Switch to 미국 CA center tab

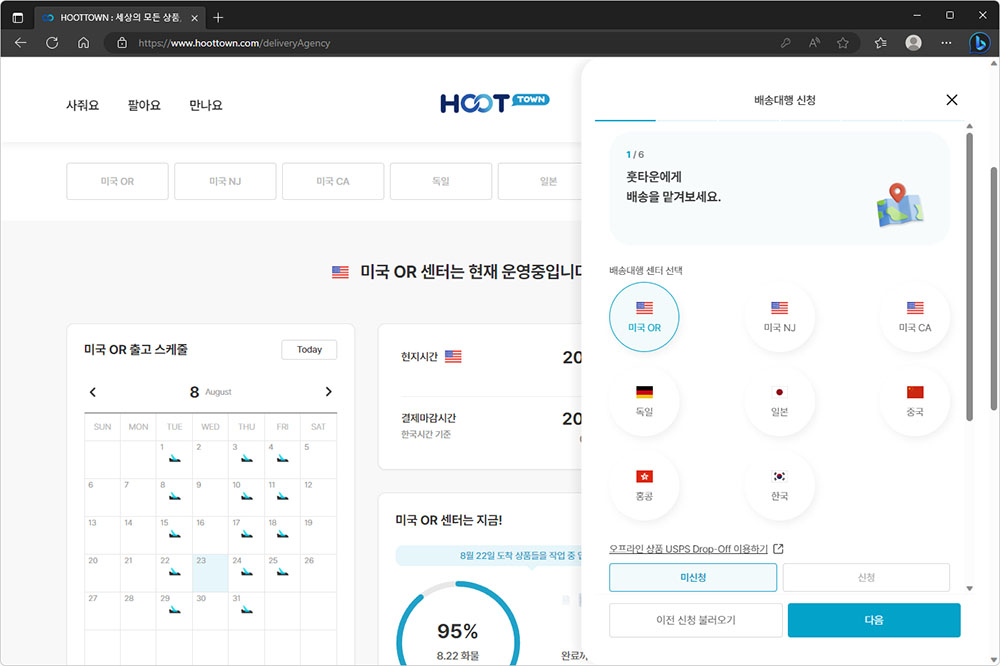pos(333,181)
